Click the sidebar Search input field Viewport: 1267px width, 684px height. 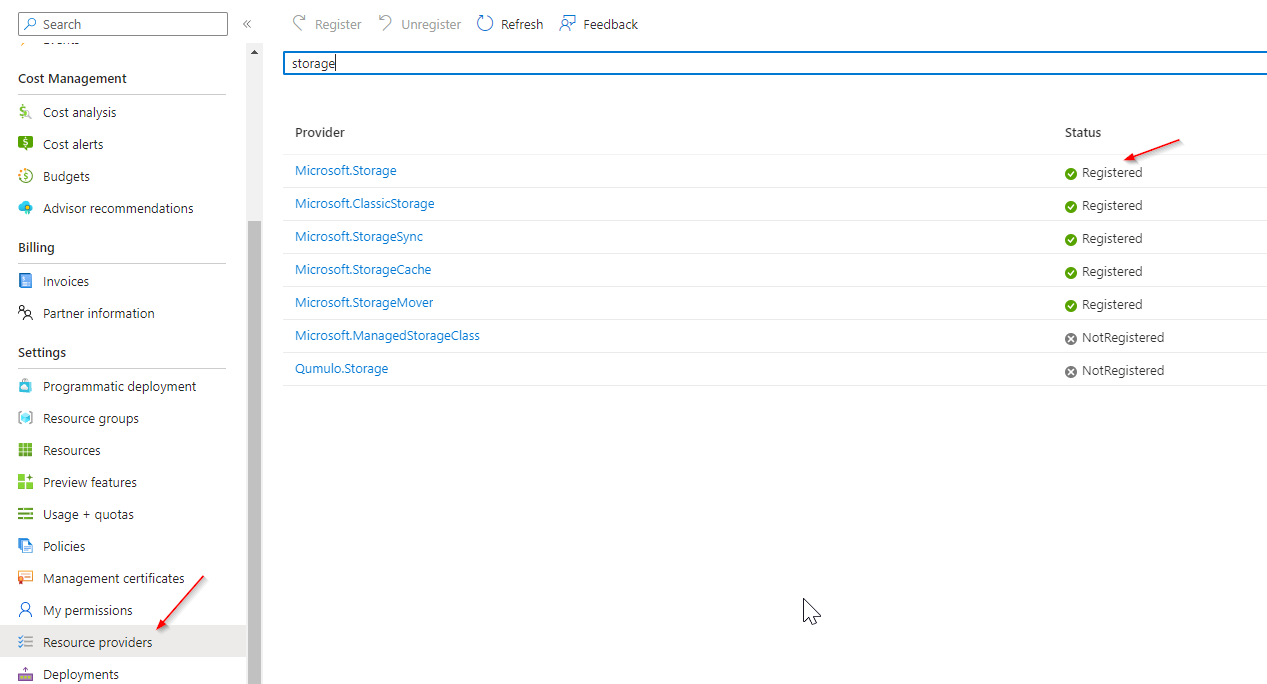click(123, 24)
